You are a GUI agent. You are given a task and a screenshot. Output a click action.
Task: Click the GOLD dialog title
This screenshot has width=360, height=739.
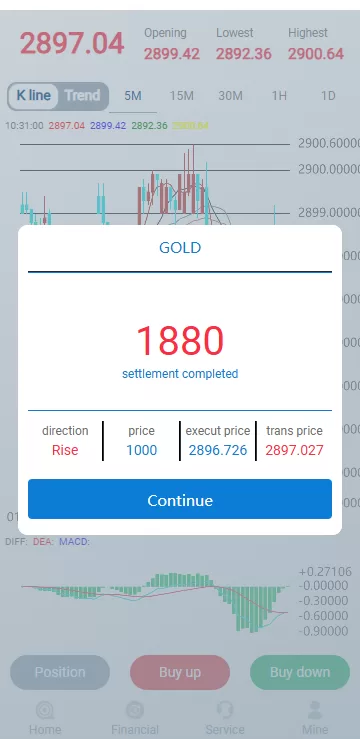[x=180, y=247]
